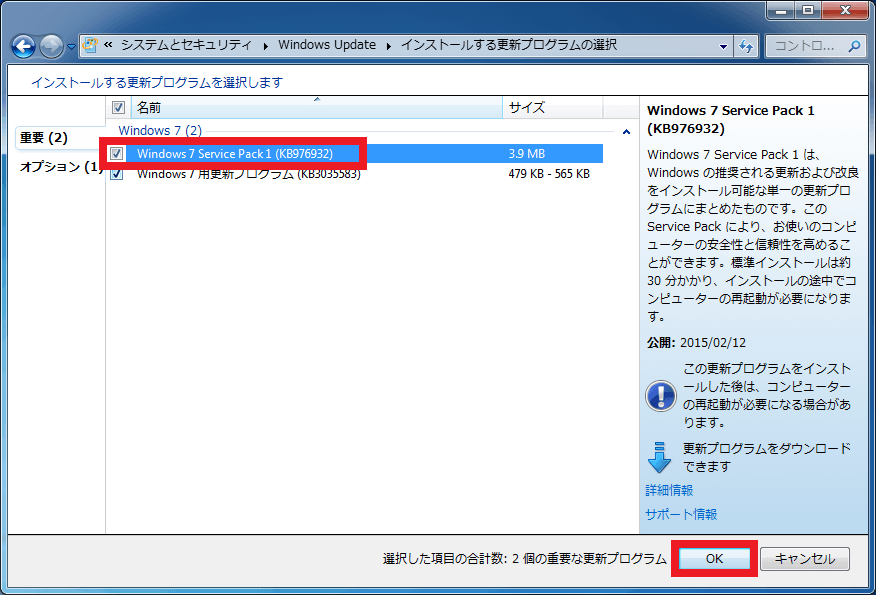876x595 pixels.
Task: Uncheck the KB3035583 update checkbox
Action: [x=116, y=174]
